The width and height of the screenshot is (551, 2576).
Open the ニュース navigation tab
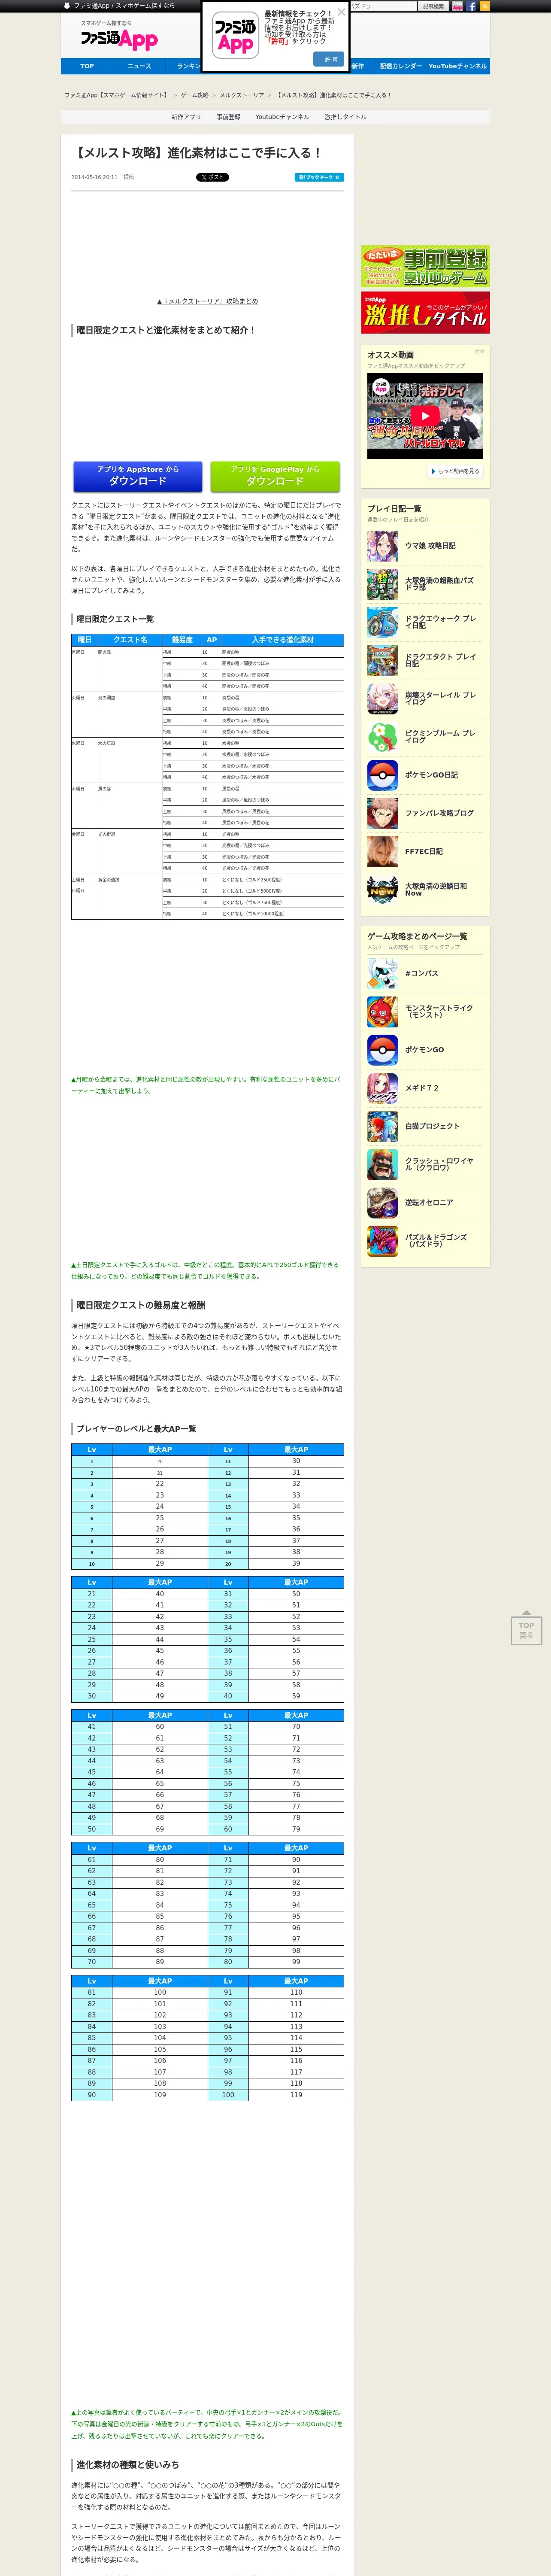[139, 66]
